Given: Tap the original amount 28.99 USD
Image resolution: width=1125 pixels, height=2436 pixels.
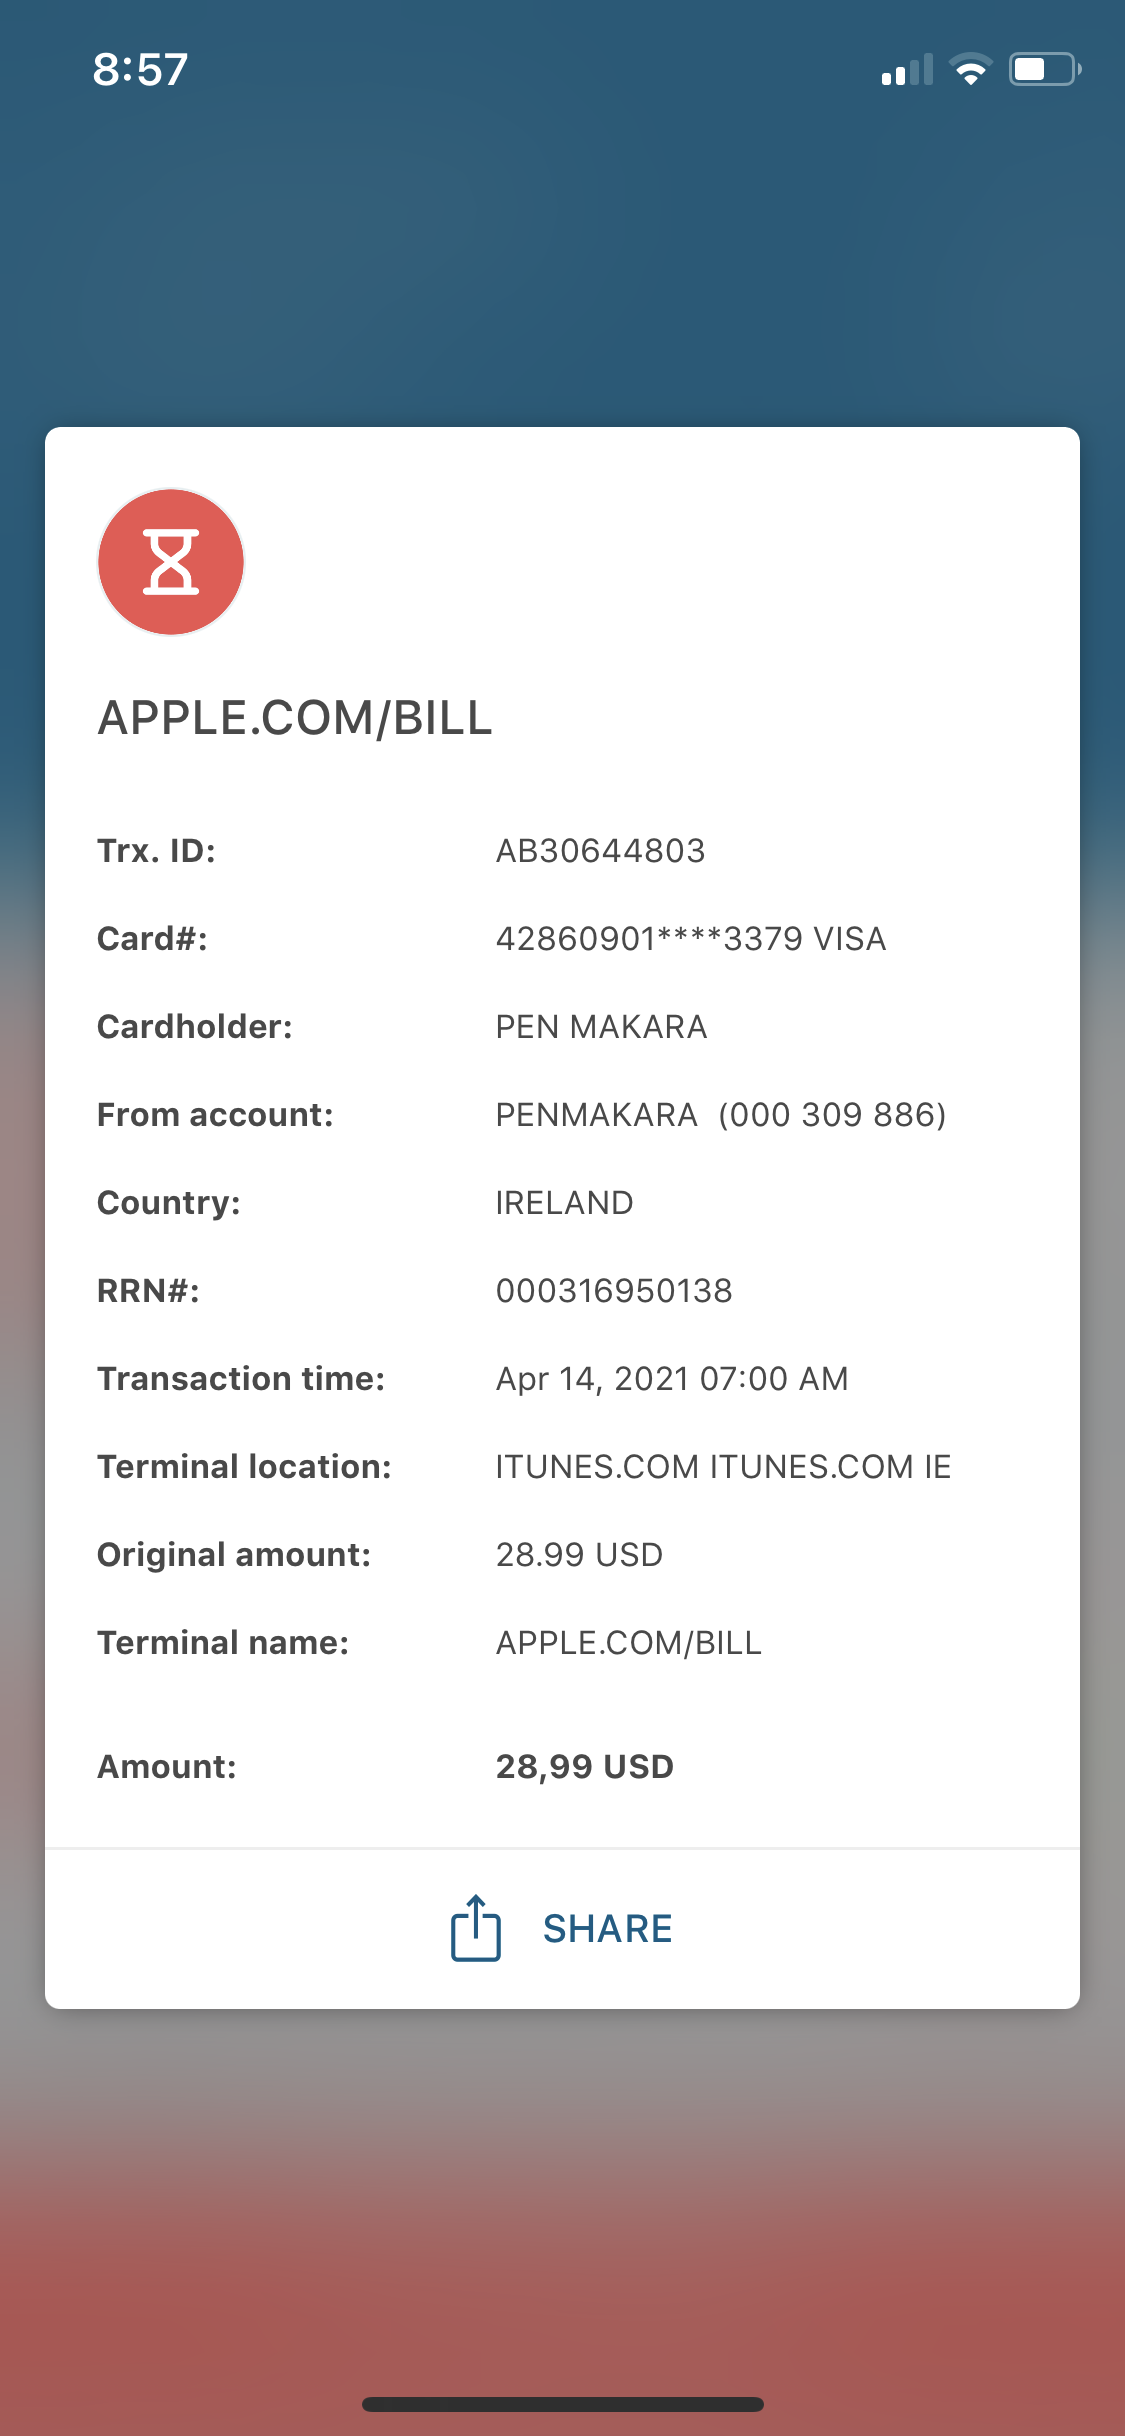Looking at the screenshot, I should point(579,1555).
